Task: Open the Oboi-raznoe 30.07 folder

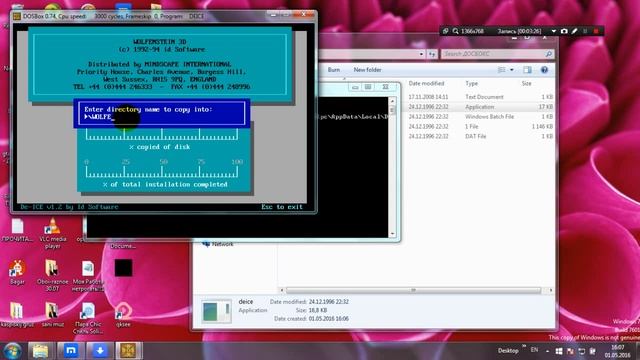Action: click(52, 275)
